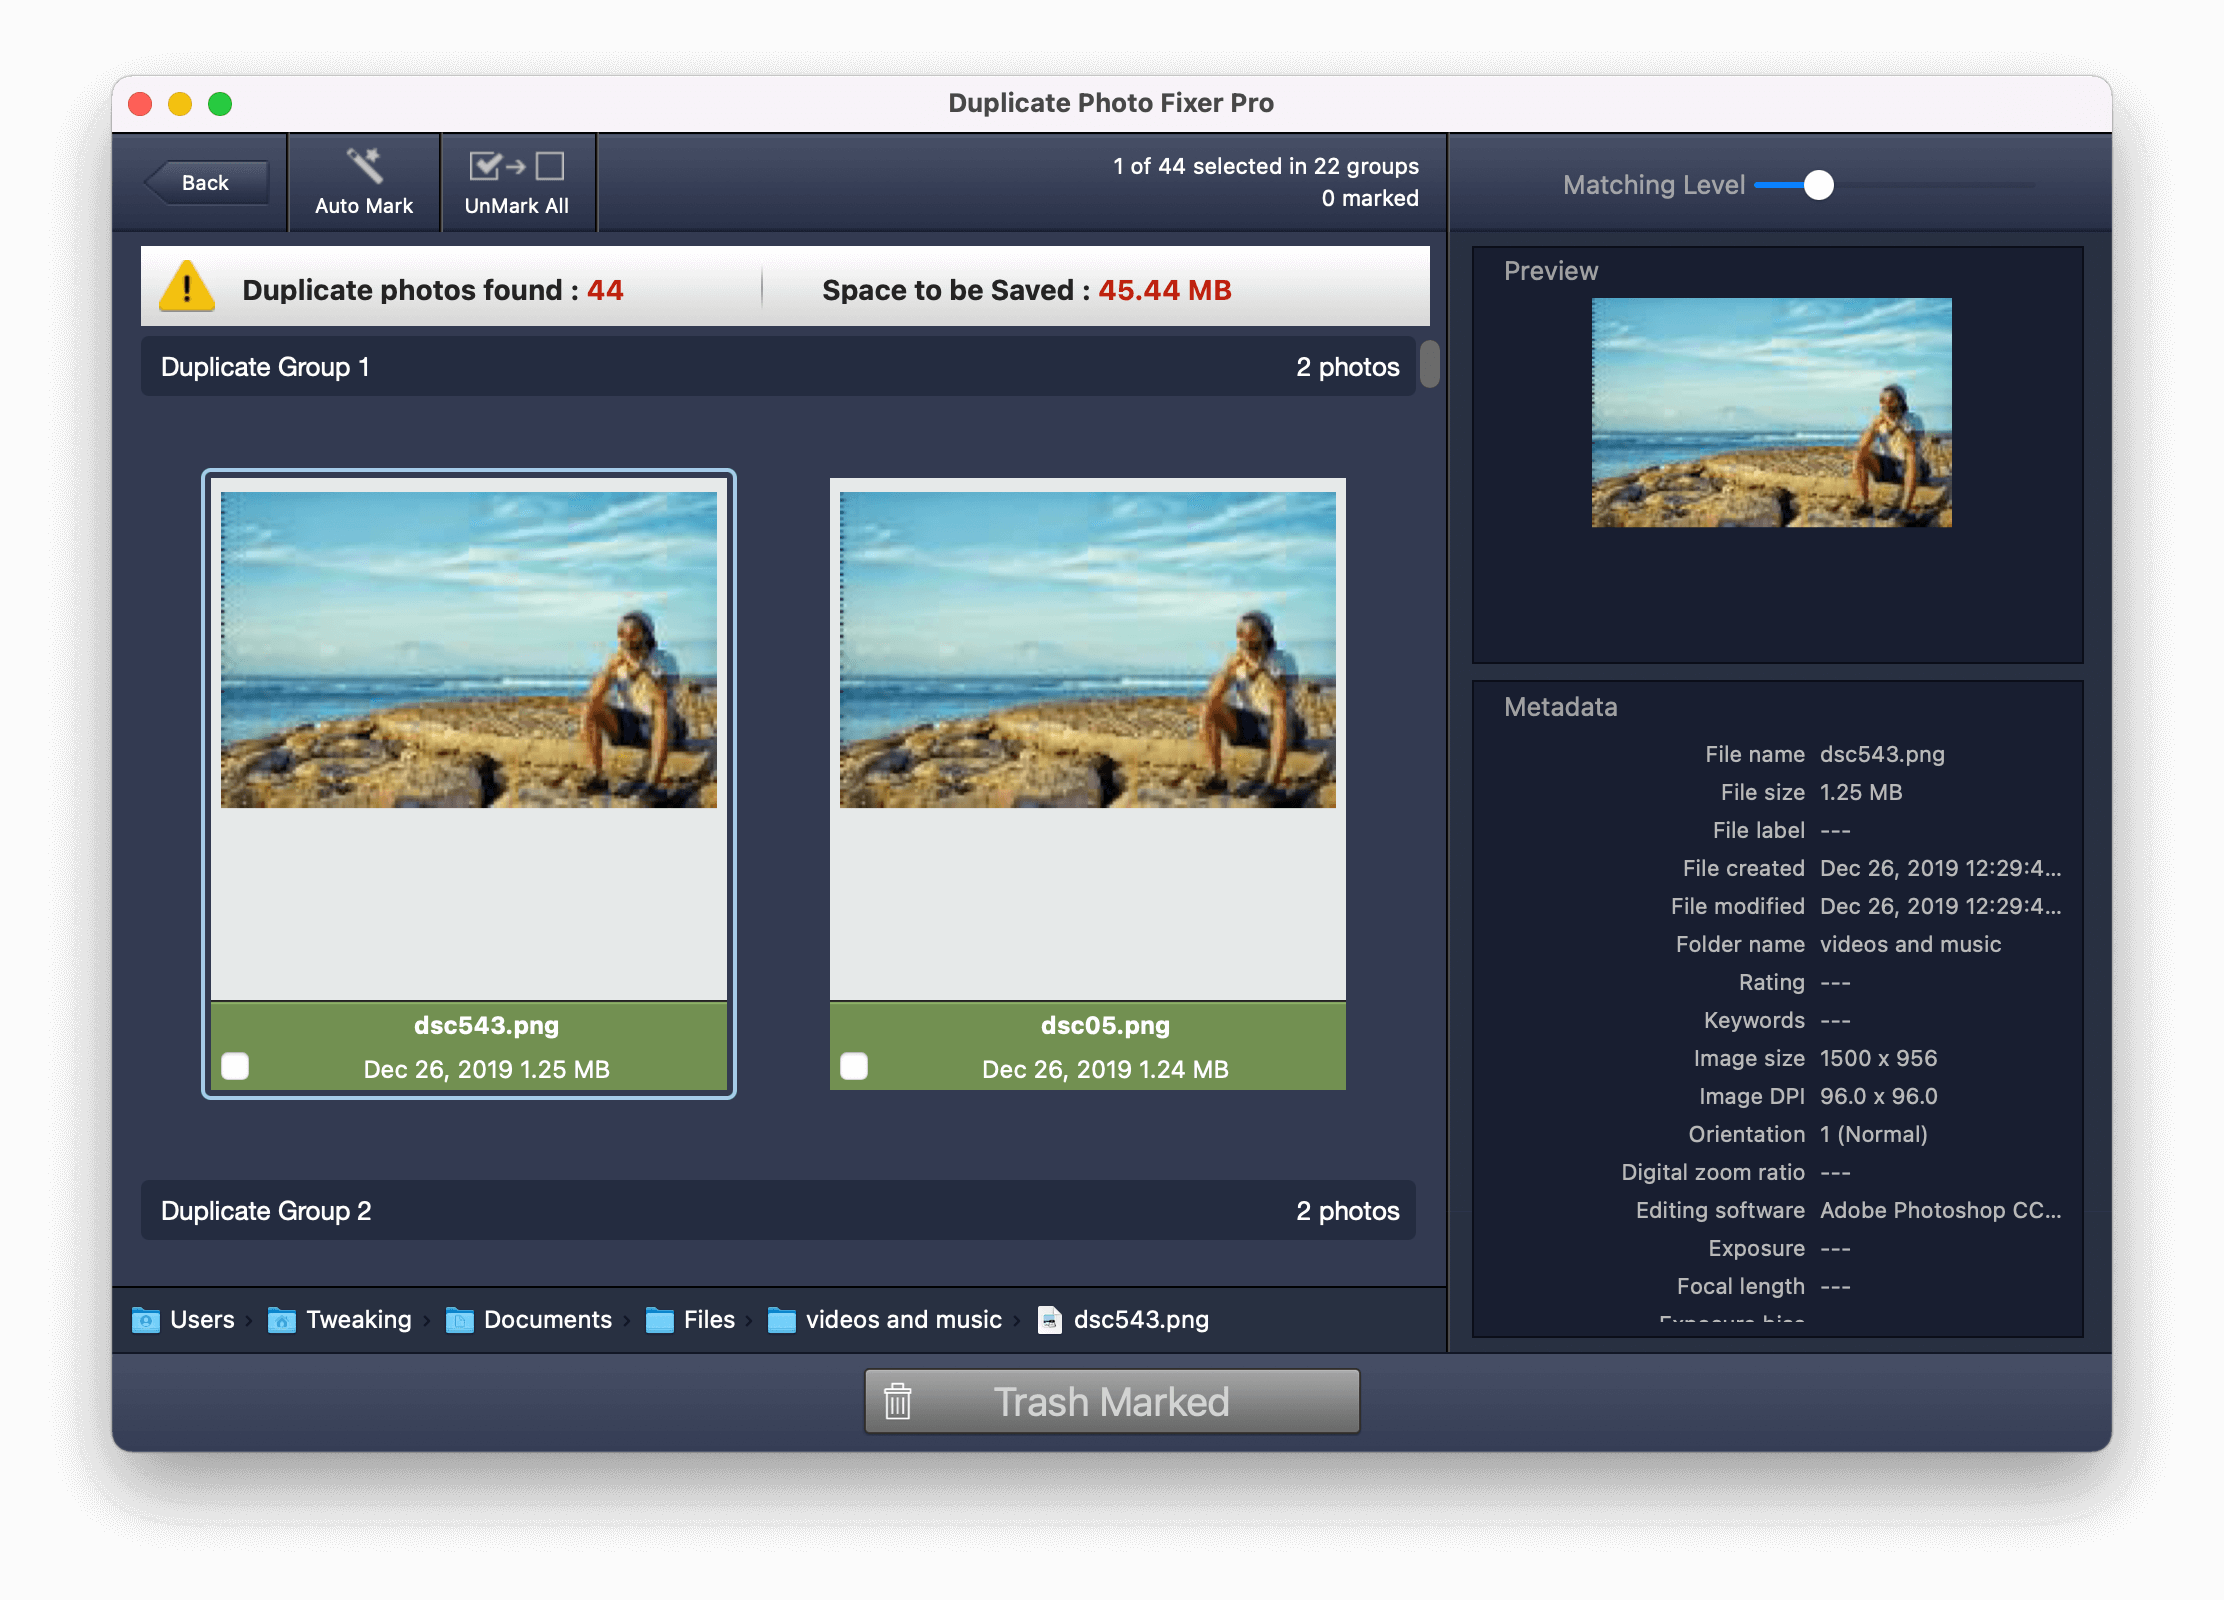Click the Duplicate Photo Fixer Pro title bar
The image size is (2224, 1600).
point(1112,101)
